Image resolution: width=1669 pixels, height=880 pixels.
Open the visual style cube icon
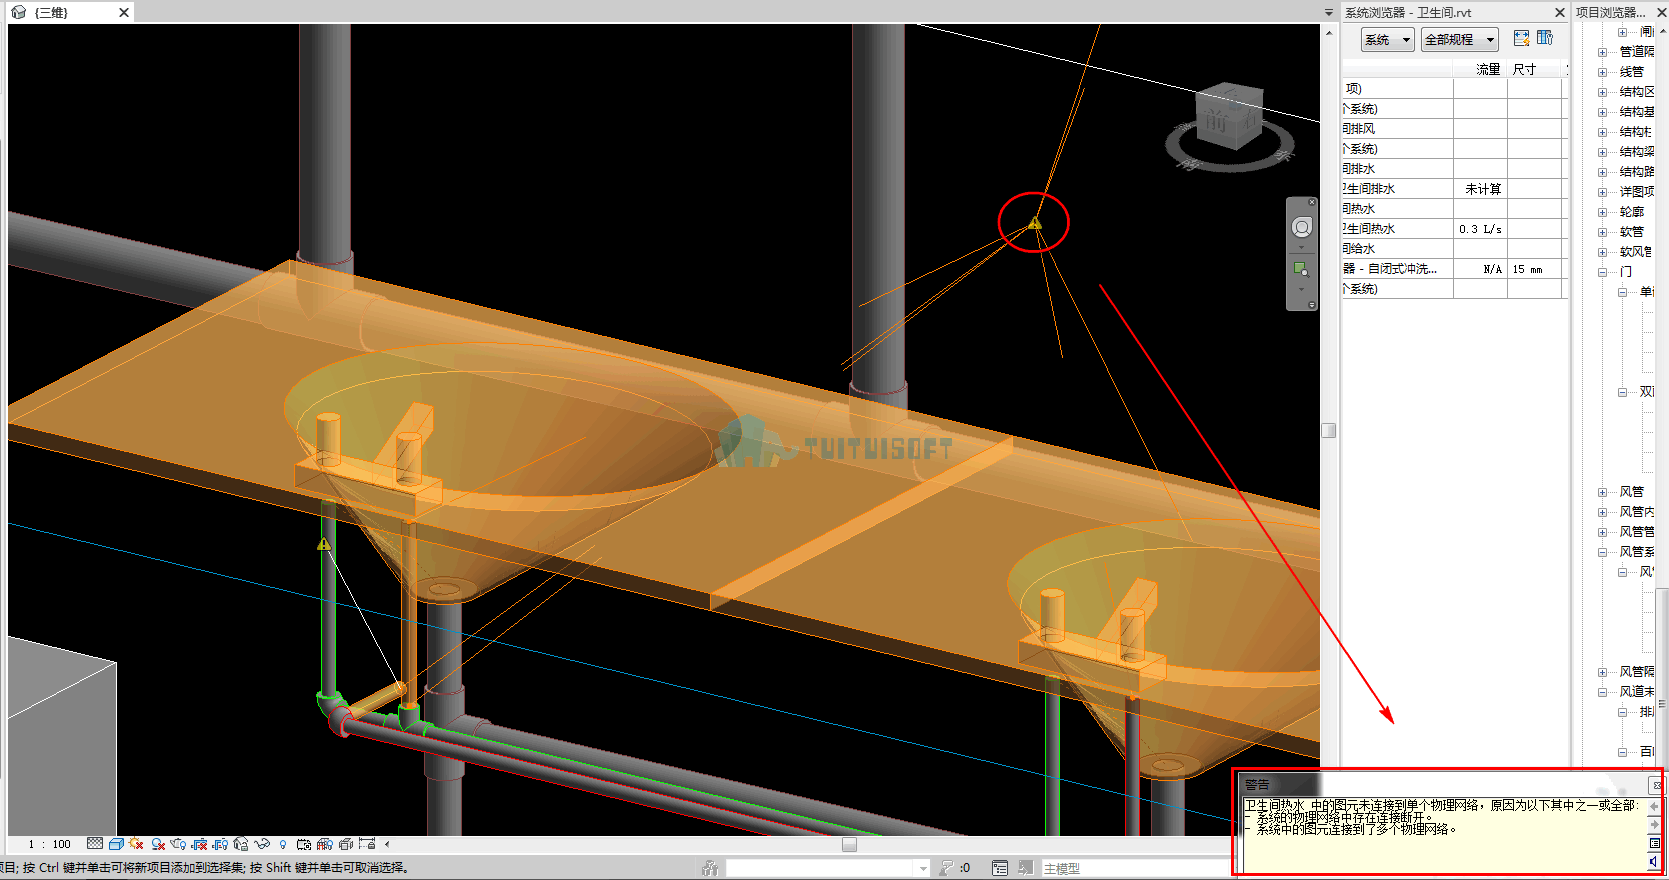116,844
